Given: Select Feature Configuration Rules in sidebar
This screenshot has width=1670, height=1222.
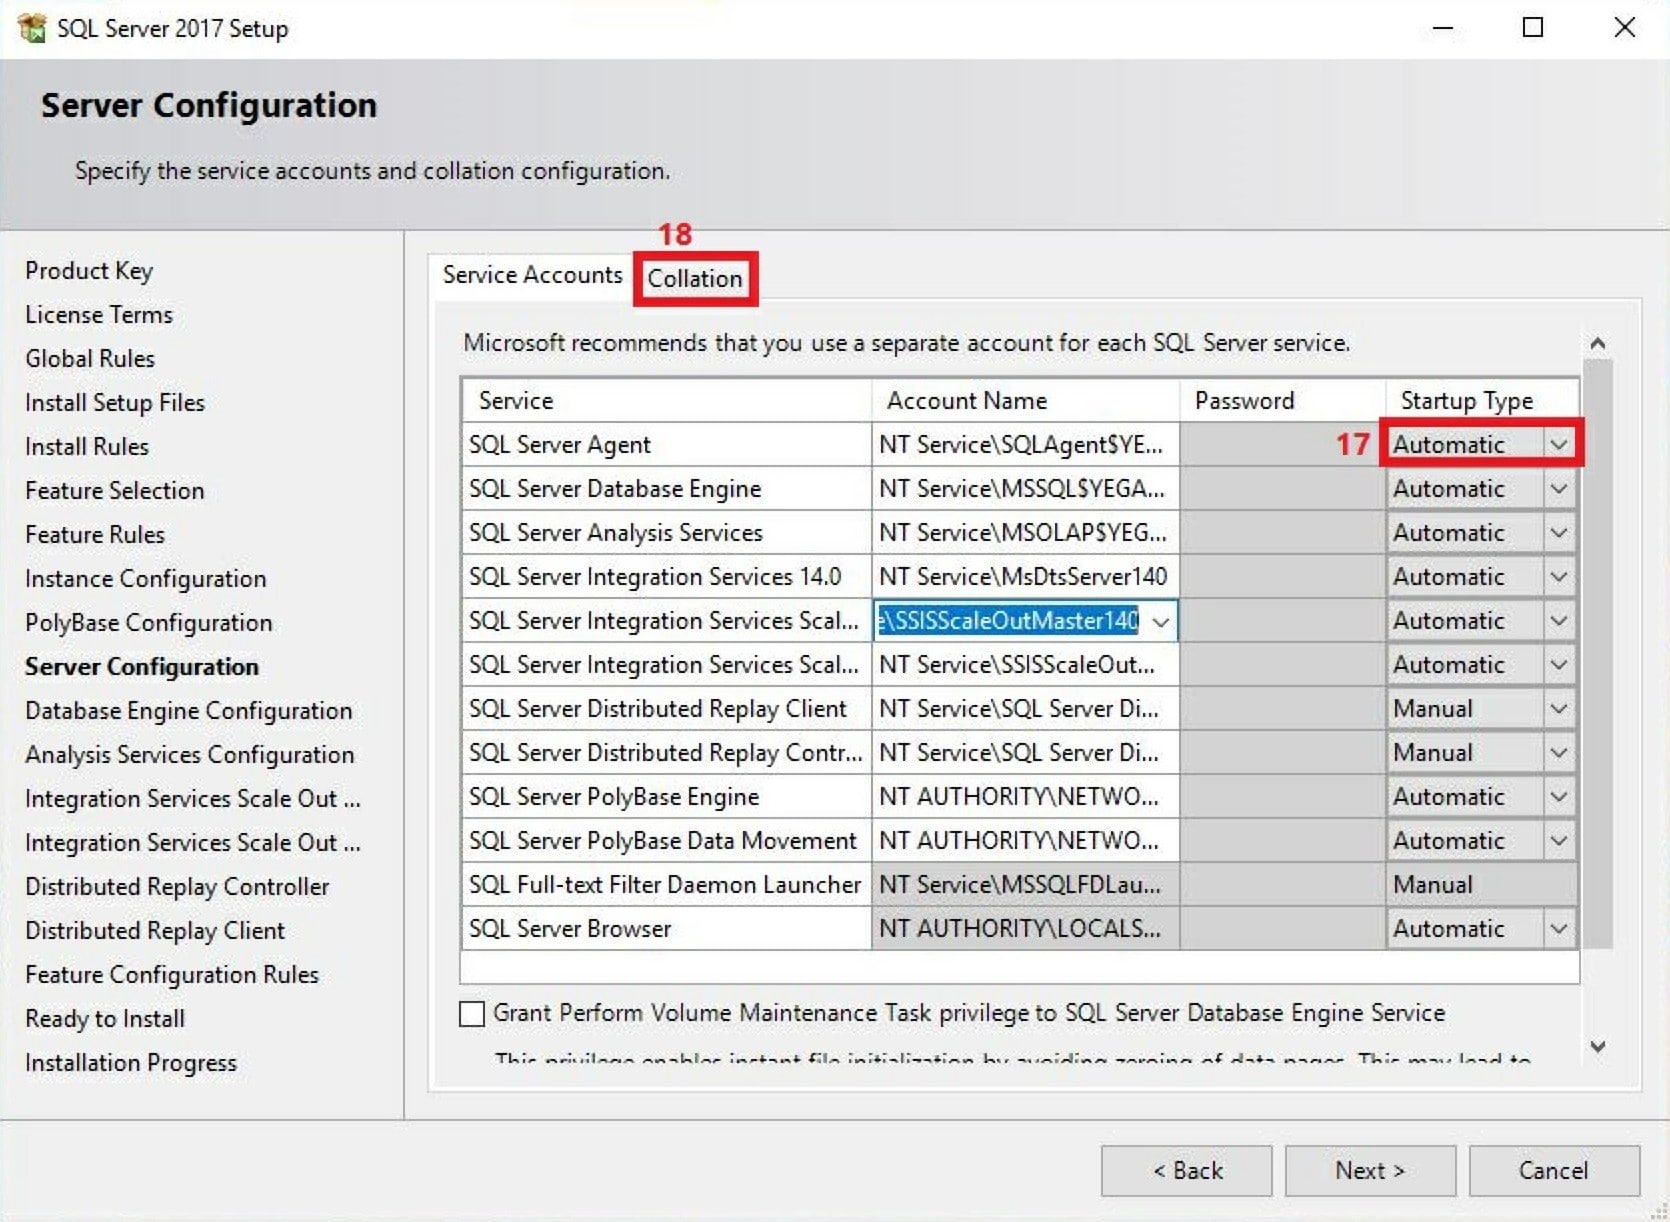Looking at the screenshot, I should pos(172,975).
